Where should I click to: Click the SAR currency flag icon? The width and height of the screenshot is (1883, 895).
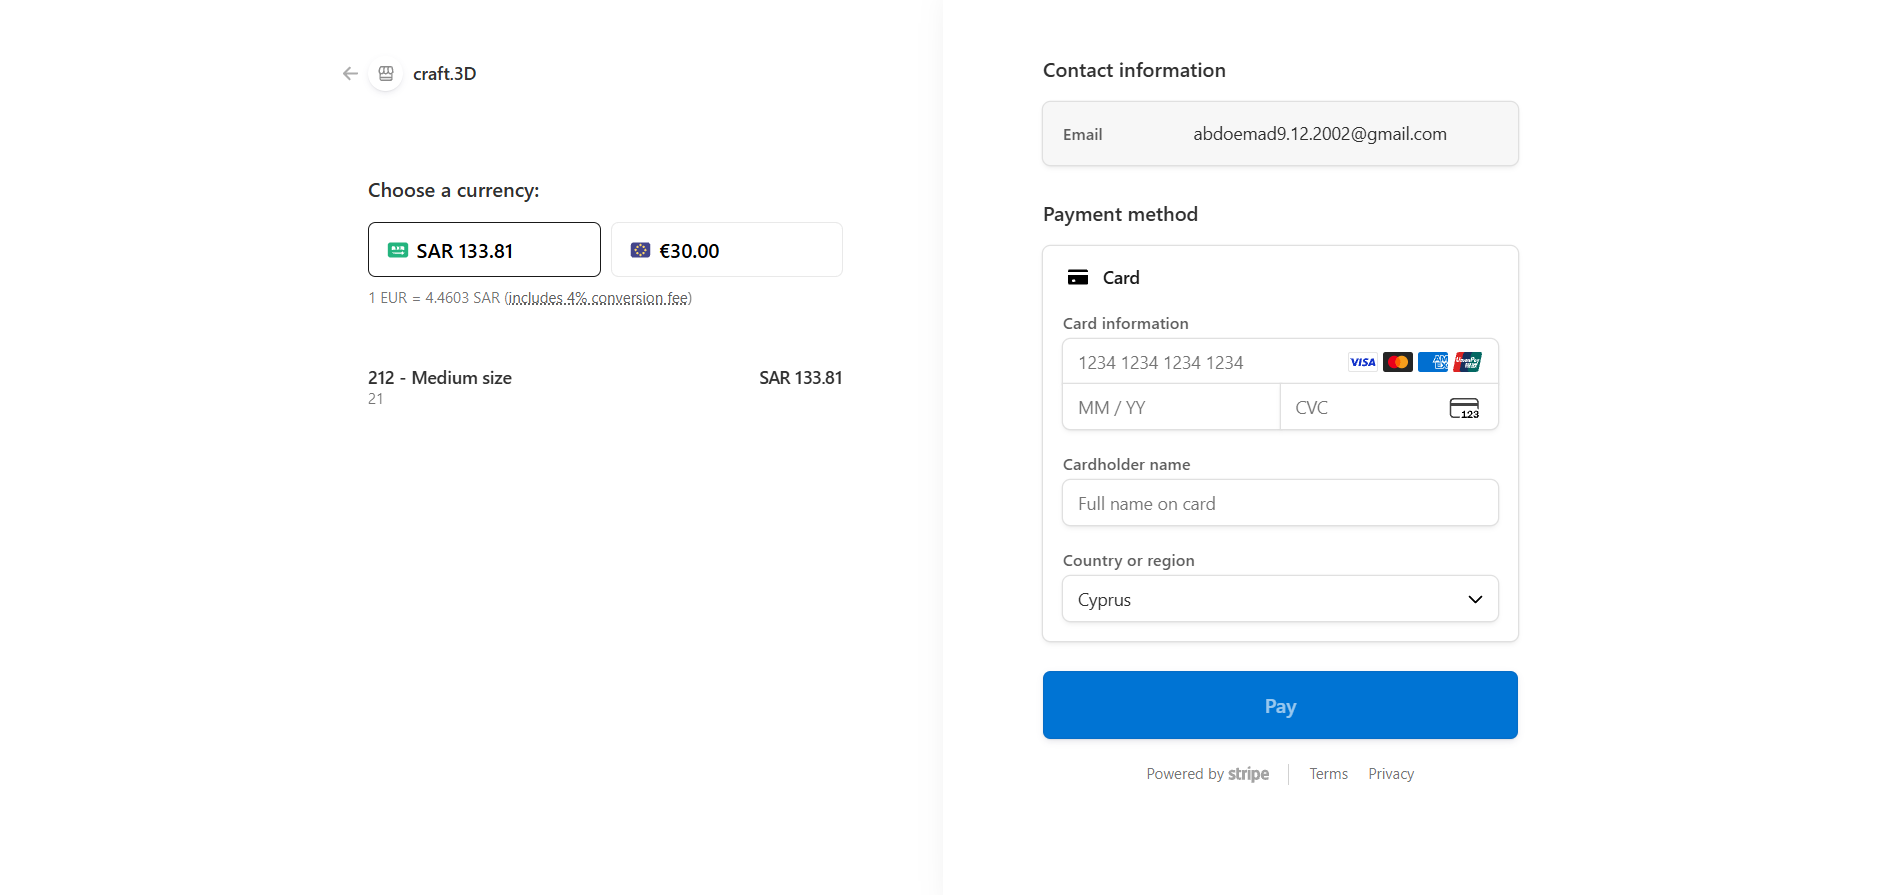[x=398, y=250]
